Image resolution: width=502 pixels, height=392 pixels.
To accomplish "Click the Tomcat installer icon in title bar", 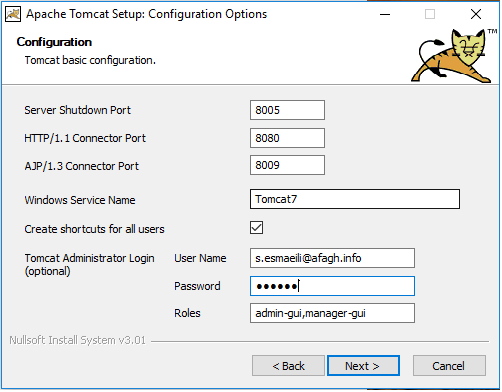I will point(13,14).
